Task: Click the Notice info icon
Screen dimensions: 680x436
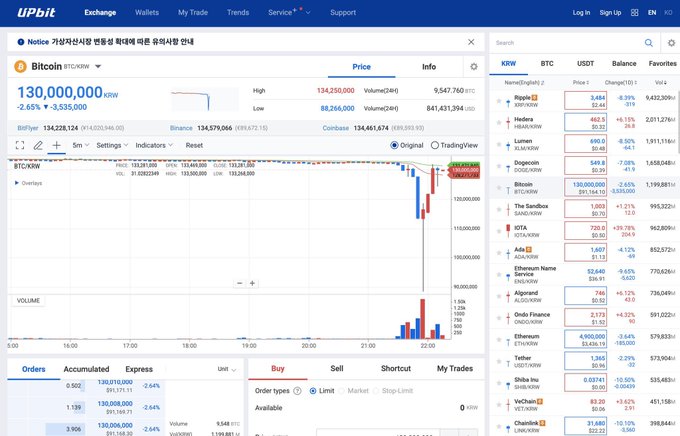Action: [21, 42]
